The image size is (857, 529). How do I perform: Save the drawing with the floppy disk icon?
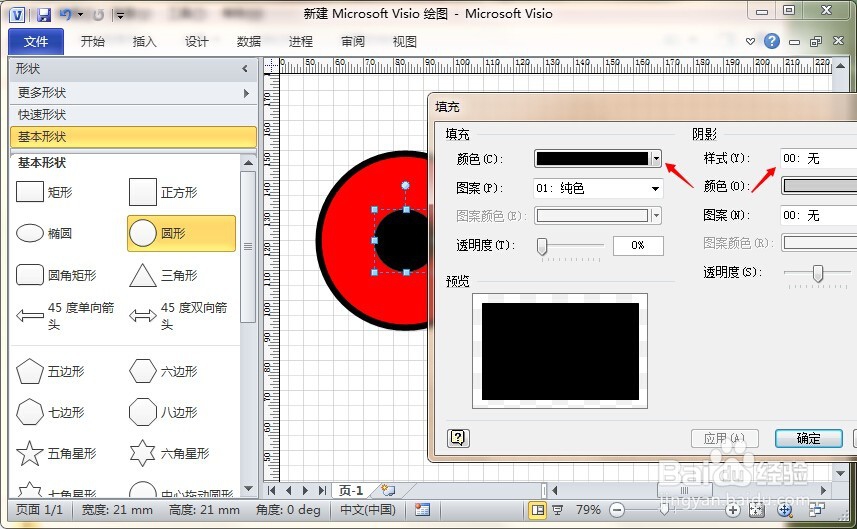tap(43, 15)
